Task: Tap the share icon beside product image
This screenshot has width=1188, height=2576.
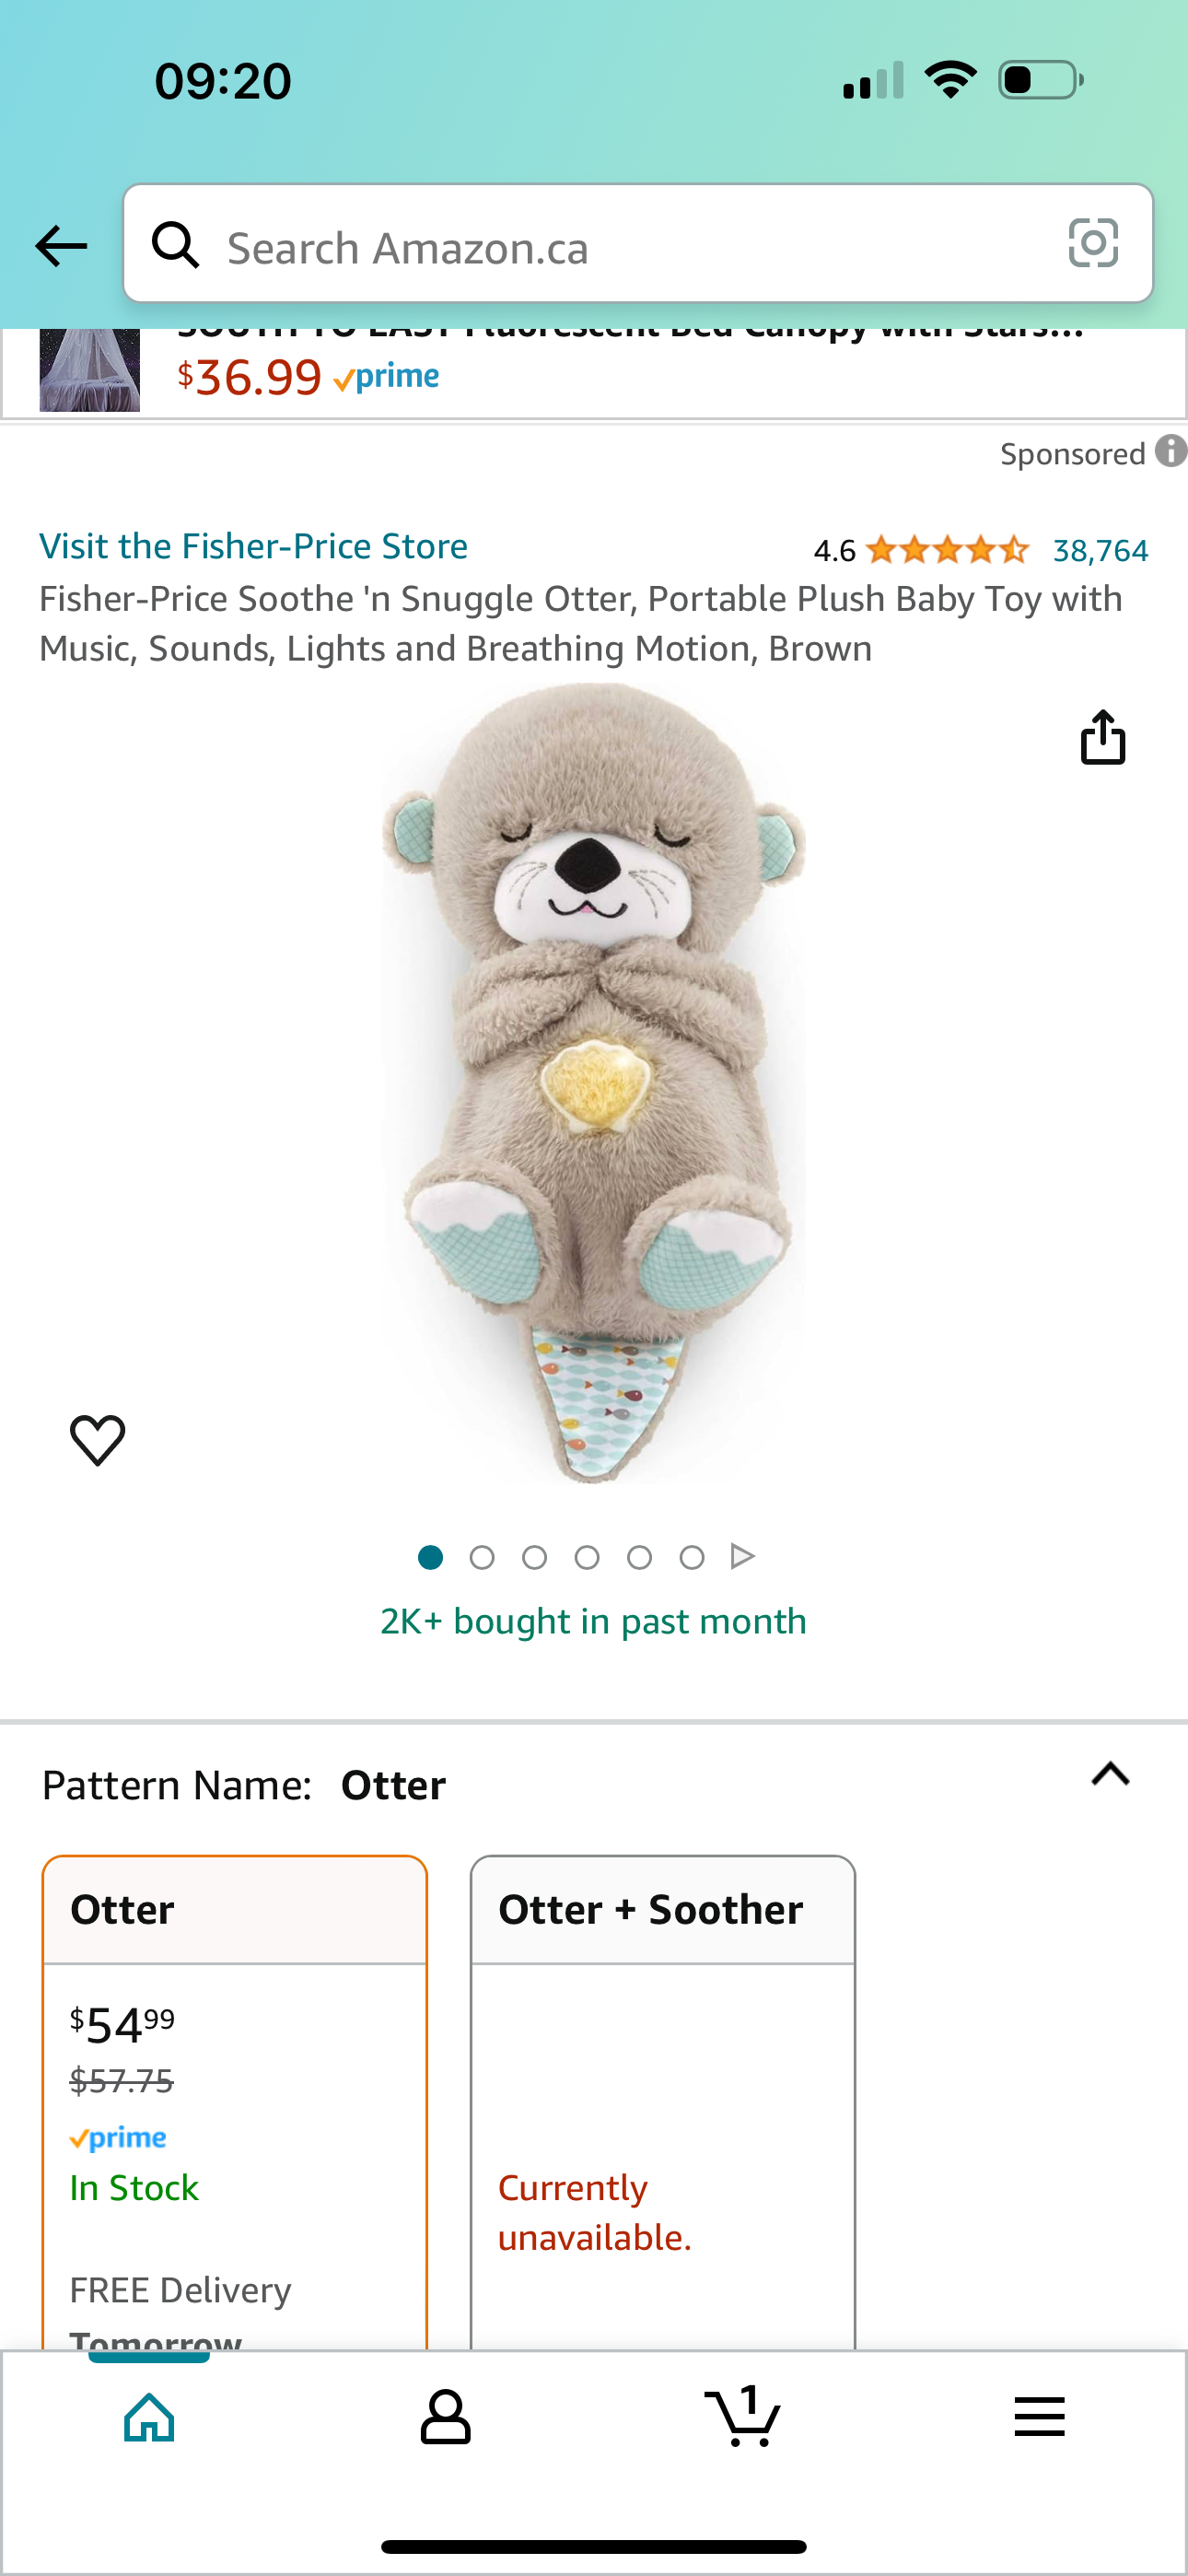Action: coord(1103,737)
